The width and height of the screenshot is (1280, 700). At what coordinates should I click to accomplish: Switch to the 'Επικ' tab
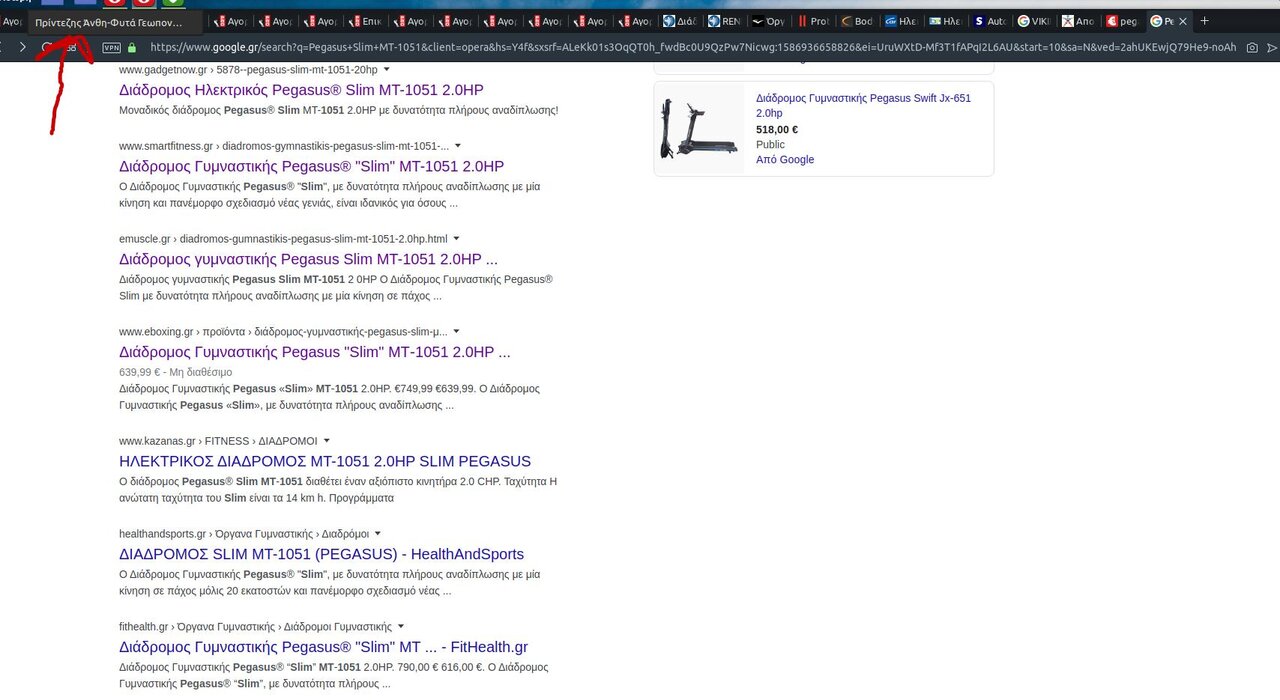tap(364, 21)
